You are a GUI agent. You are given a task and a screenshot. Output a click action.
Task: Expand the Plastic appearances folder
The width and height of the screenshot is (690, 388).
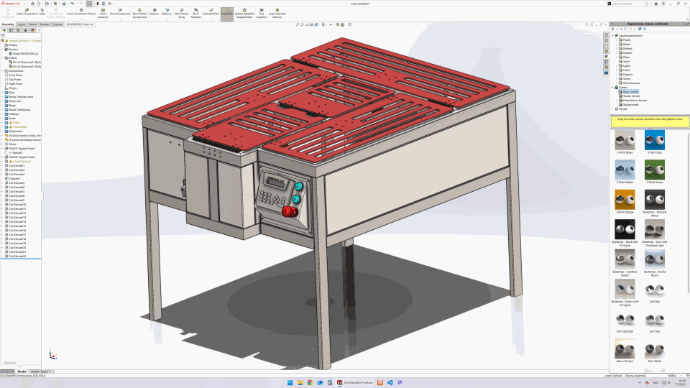(x=617, y=40)
